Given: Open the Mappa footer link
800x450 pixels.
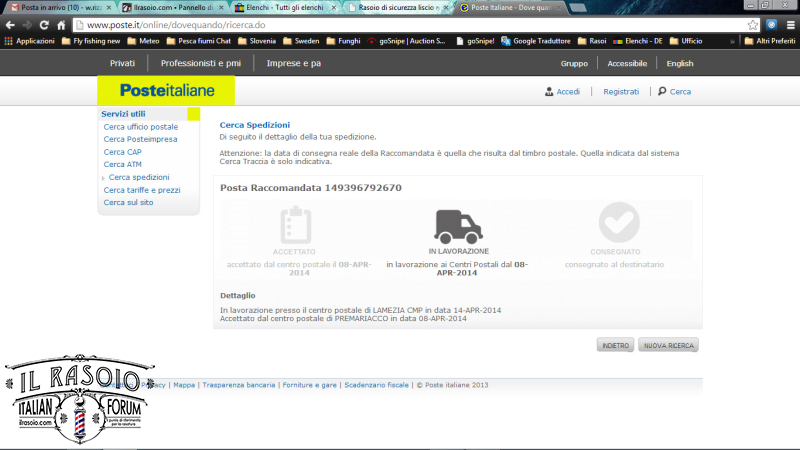Looking at the screenshot, I should [x=184, y=385].
